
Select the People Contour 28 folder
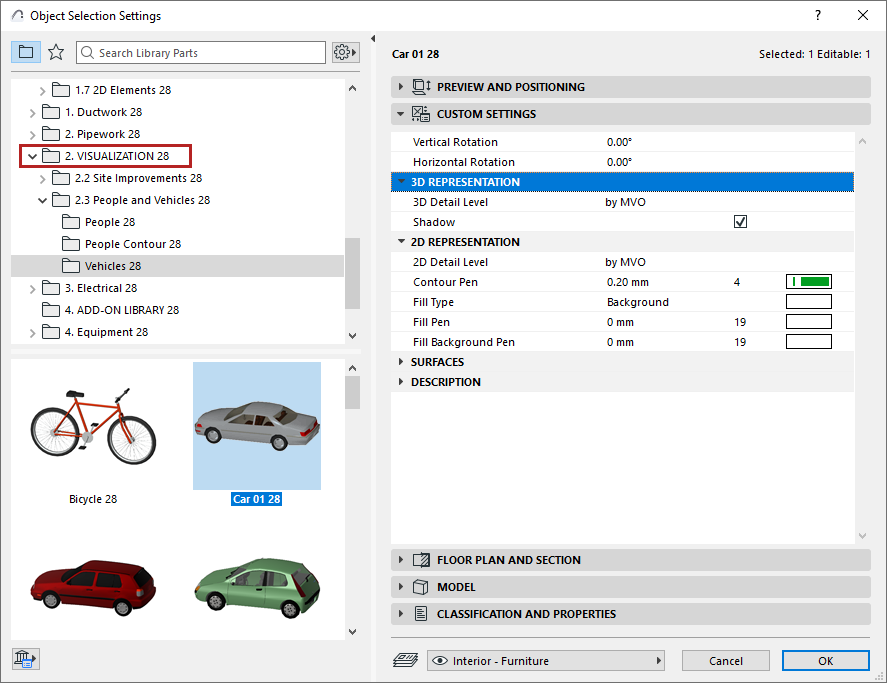132,244
